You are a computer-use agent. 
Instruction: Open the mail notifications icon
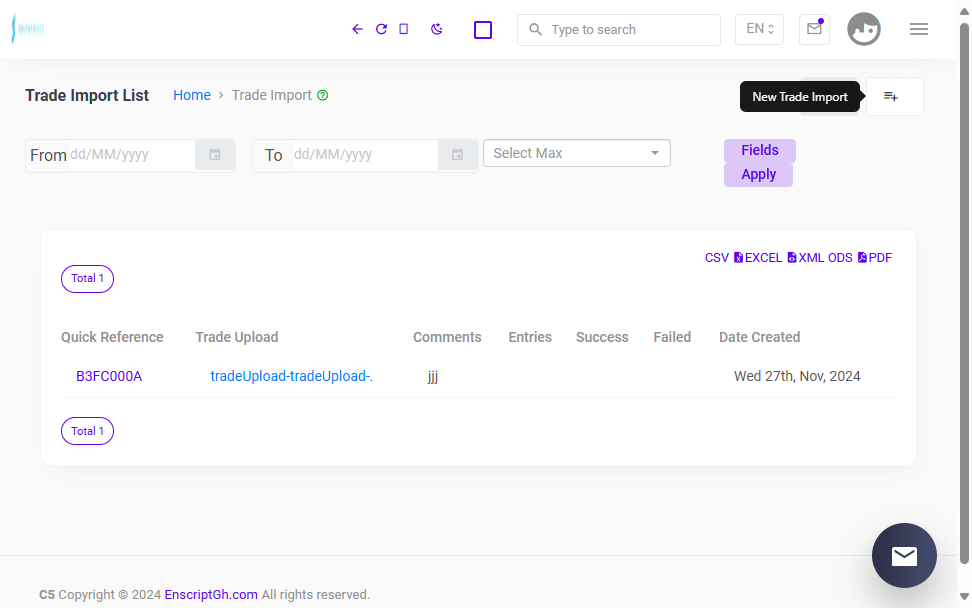[x=815, y=29]
